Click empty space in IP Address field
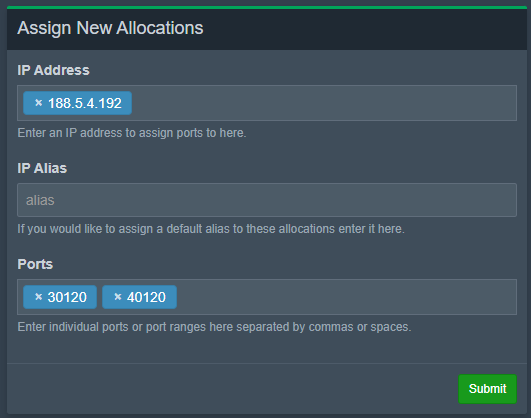 click(323, 103)
